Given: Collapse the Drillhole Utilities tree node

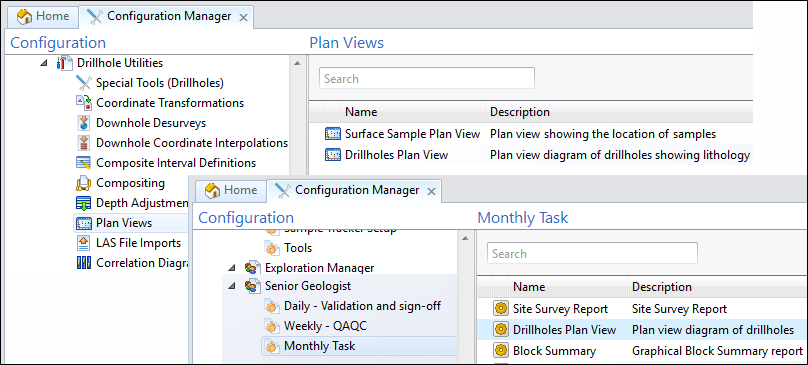Looking at the screenshot, I should click(43, 63).
